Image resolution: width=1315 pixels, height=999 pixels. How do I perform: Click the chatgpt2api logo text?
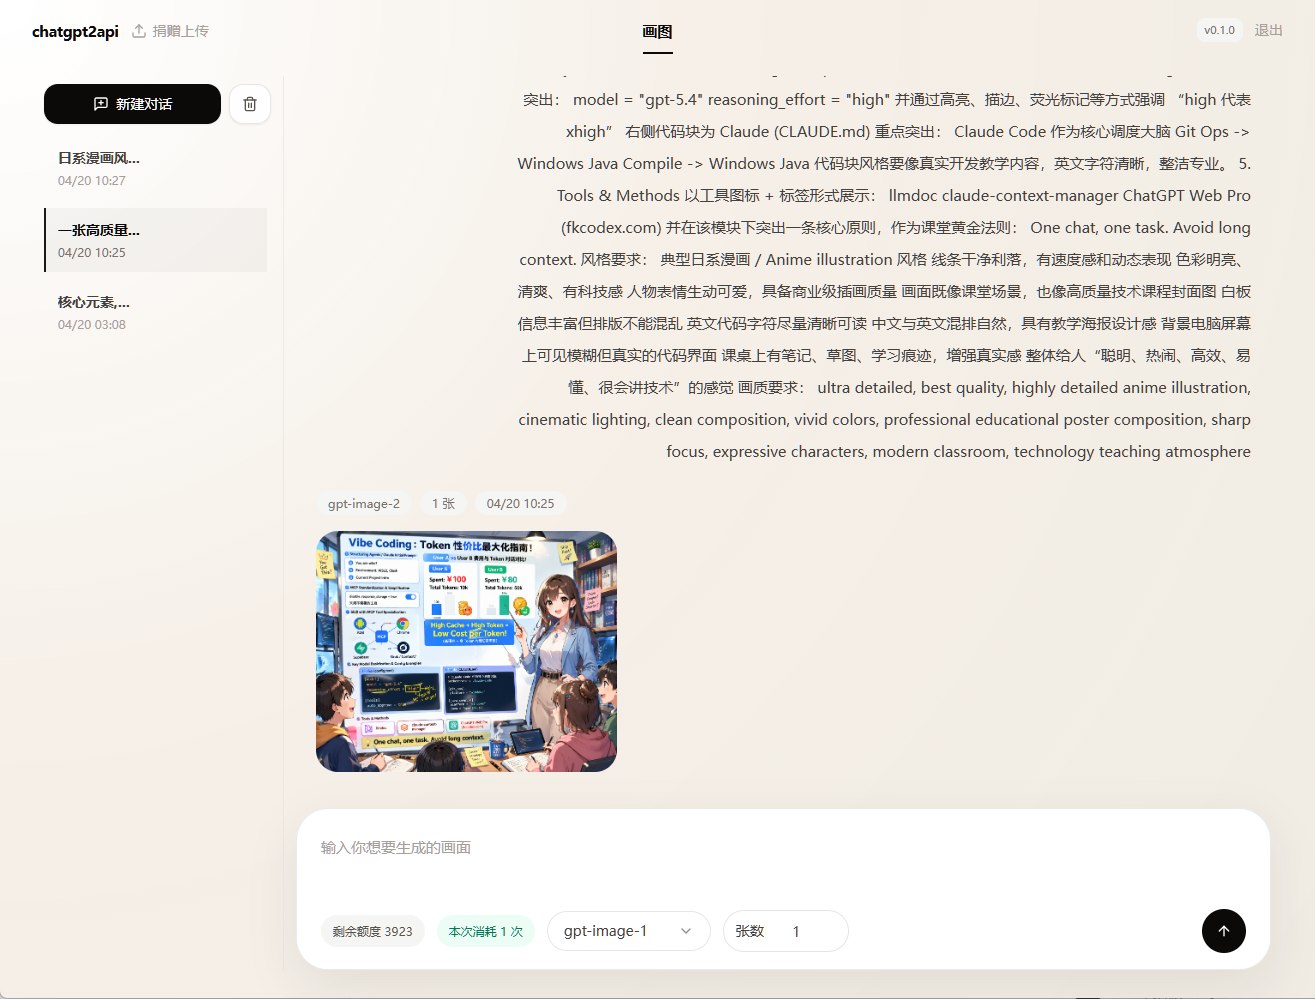75,31
